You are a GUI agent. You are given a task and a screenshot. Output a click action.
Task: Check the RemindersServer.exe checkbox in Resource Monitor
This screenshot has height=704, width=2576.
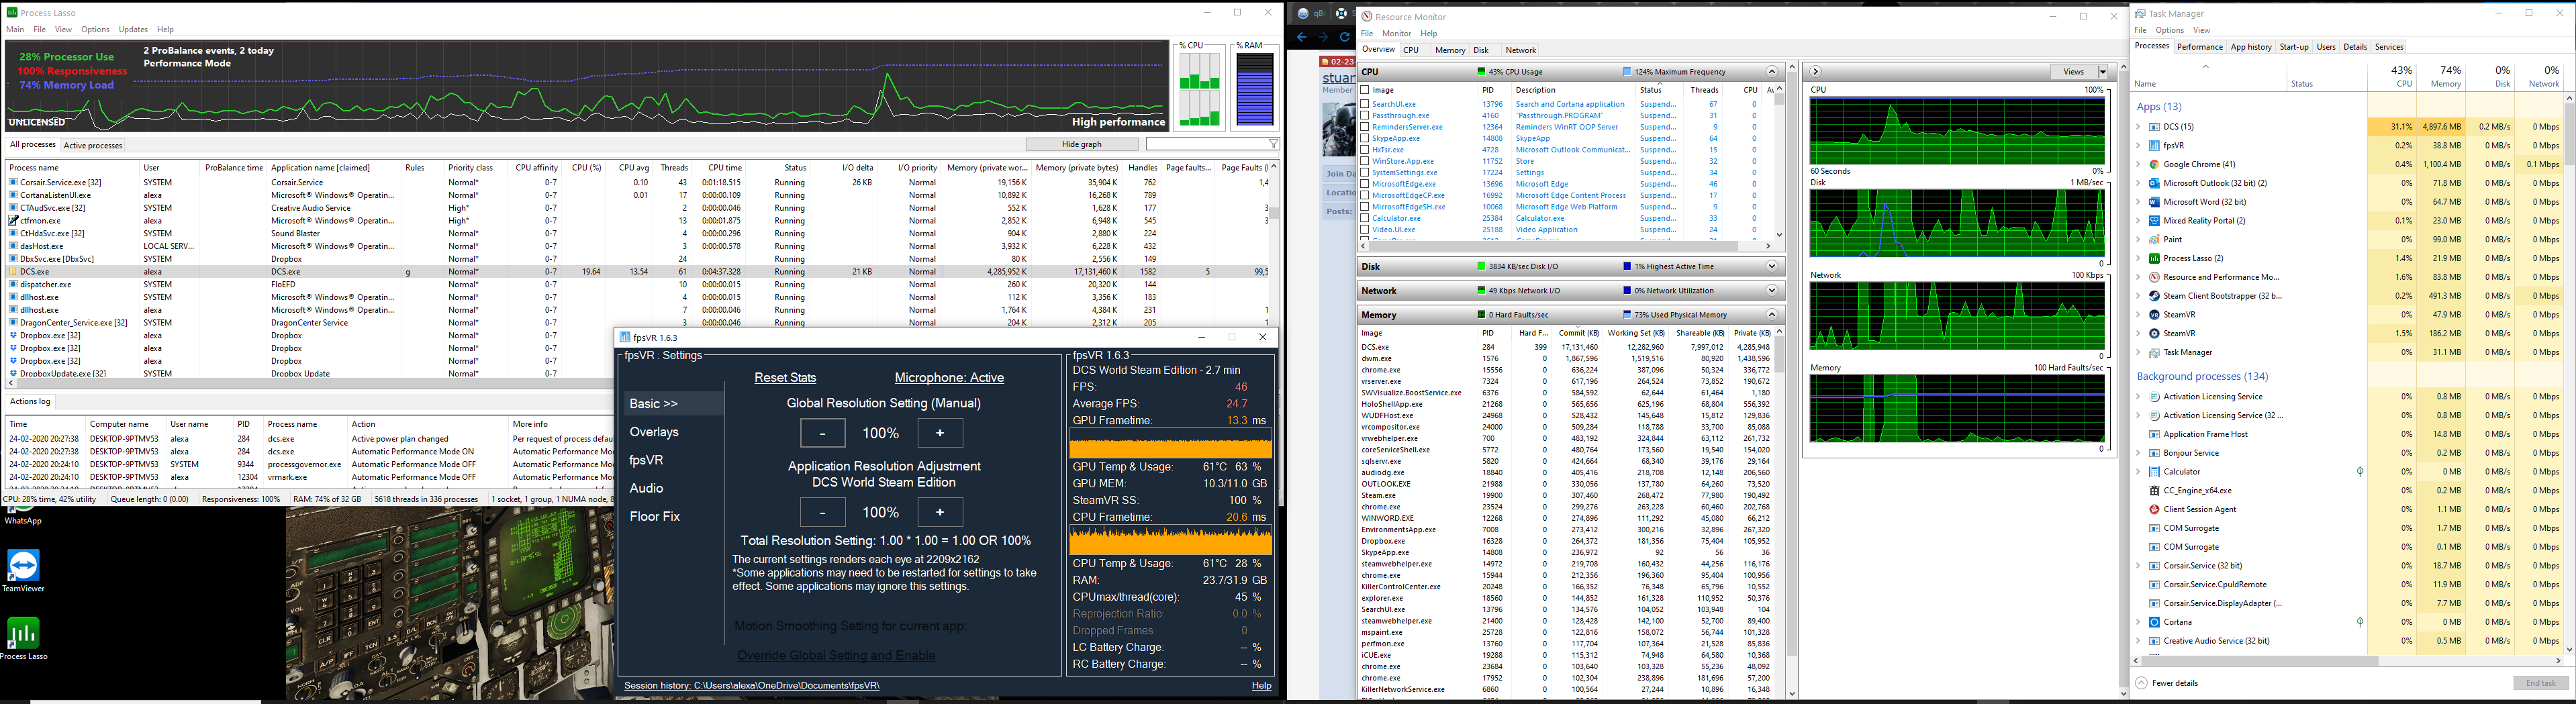coord(1365,127)
